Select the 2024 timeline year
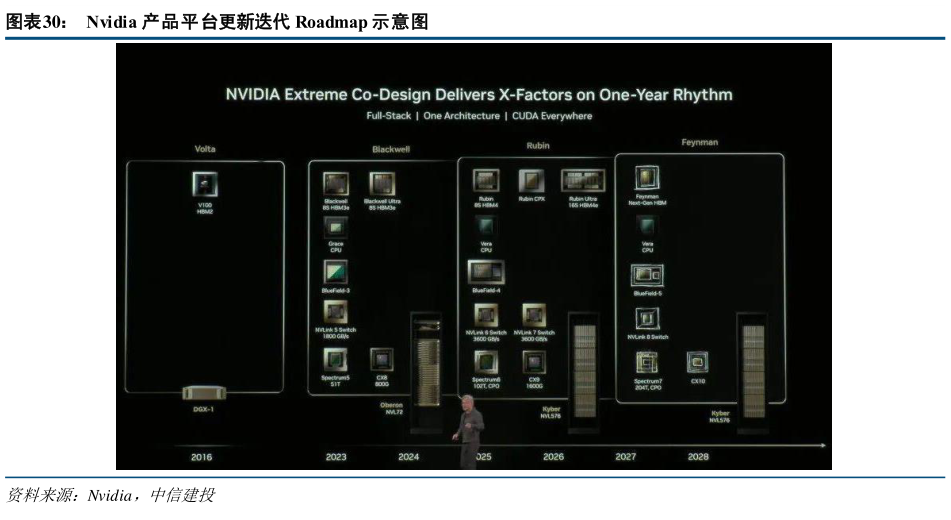951x520 pixels. point(409,457)
